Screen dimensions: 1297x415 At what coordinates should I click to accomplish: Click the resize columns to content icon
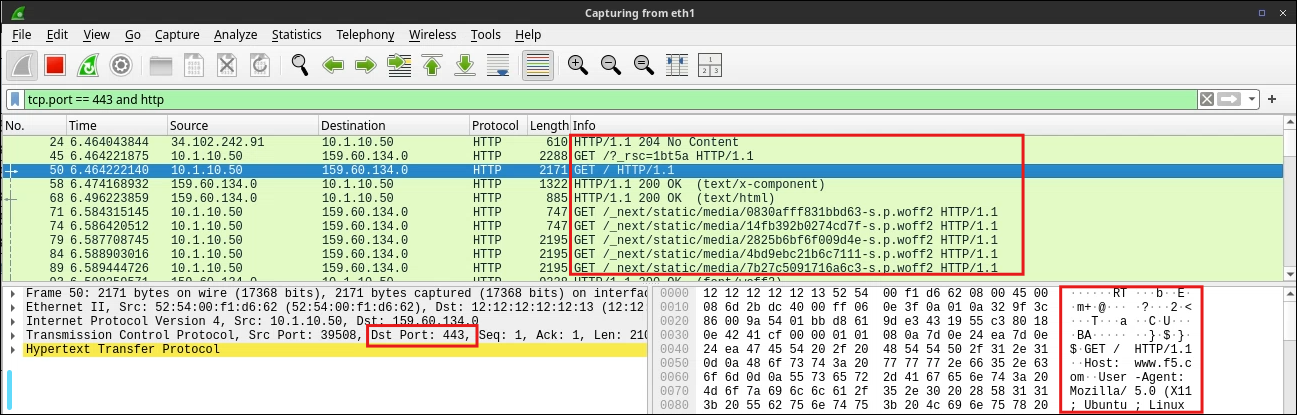click(676, 65)
